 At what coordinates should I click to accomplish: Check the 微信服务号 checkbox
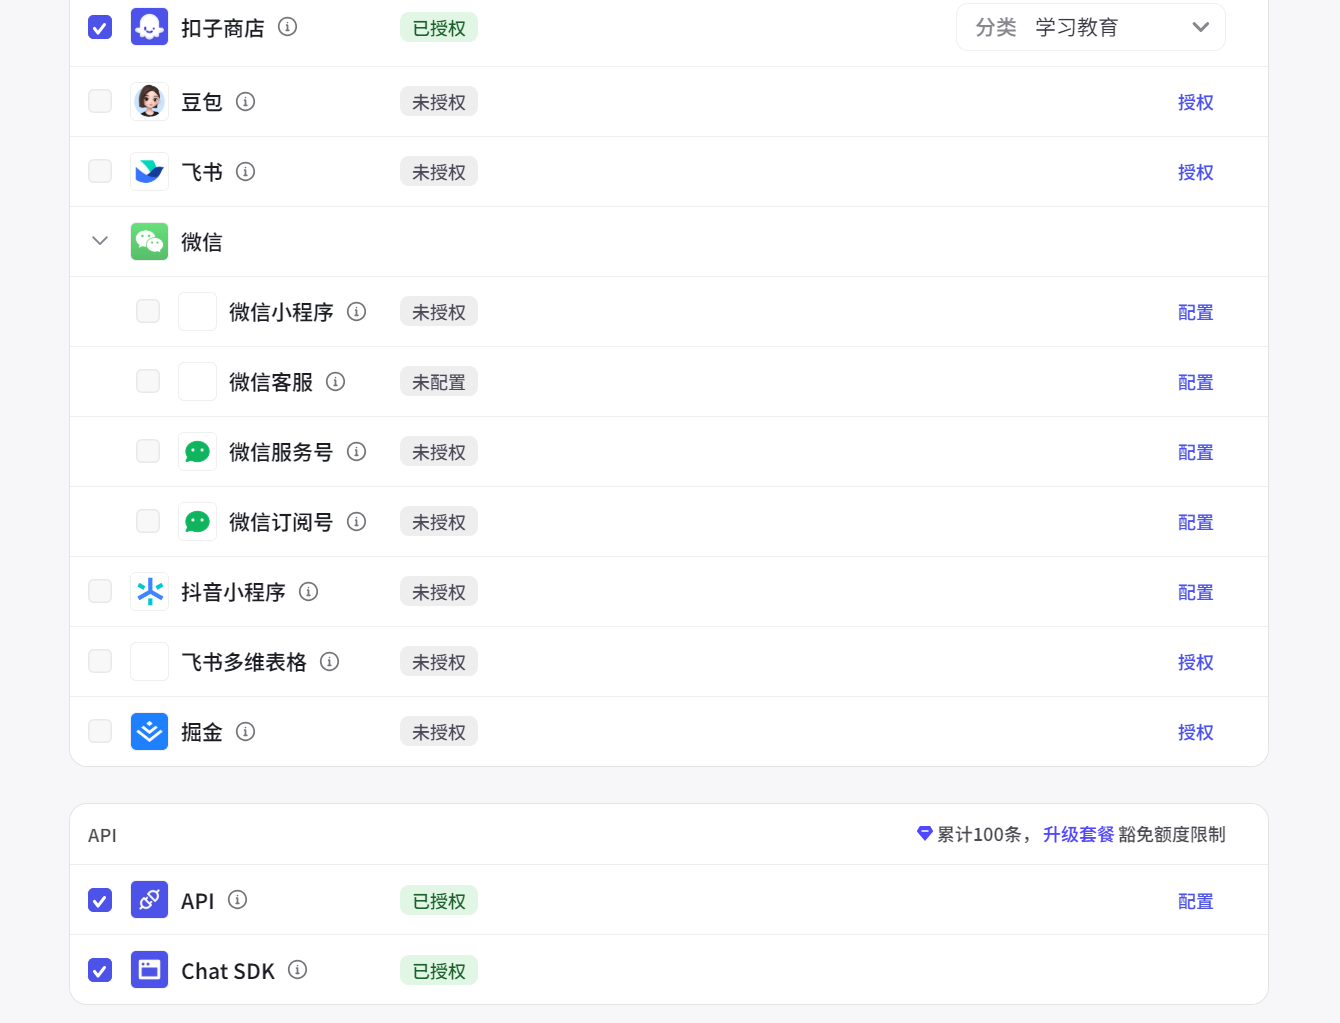pyautogui.click(x=148, y=451)
